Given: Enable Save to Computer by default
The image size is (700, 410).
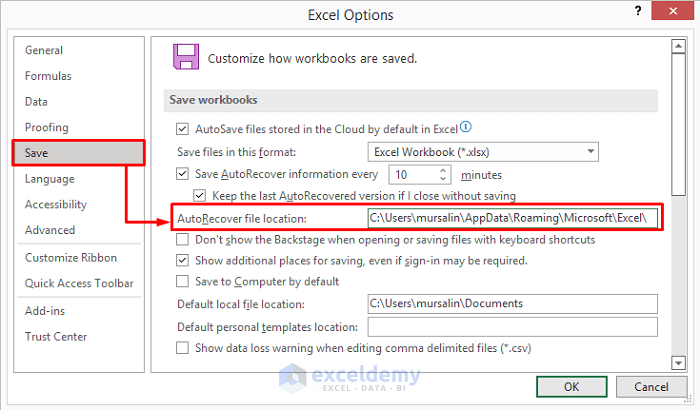Looking at the screenshot, I should pyautogui.click(x=182, y=281).
